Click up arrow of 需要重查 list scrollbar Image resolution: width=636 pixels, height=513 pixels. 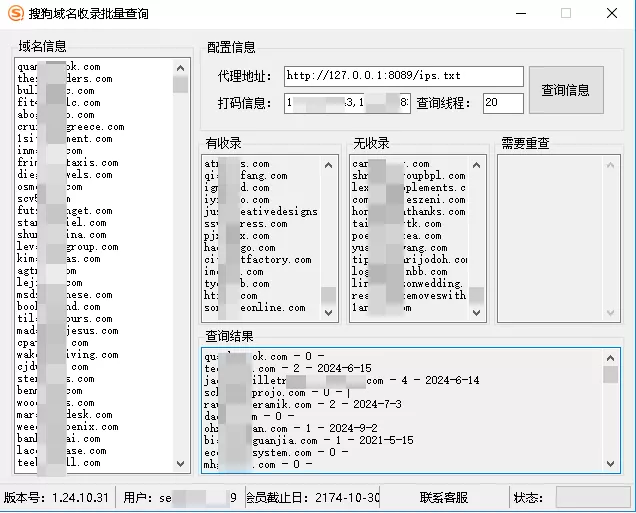[610, 165]
